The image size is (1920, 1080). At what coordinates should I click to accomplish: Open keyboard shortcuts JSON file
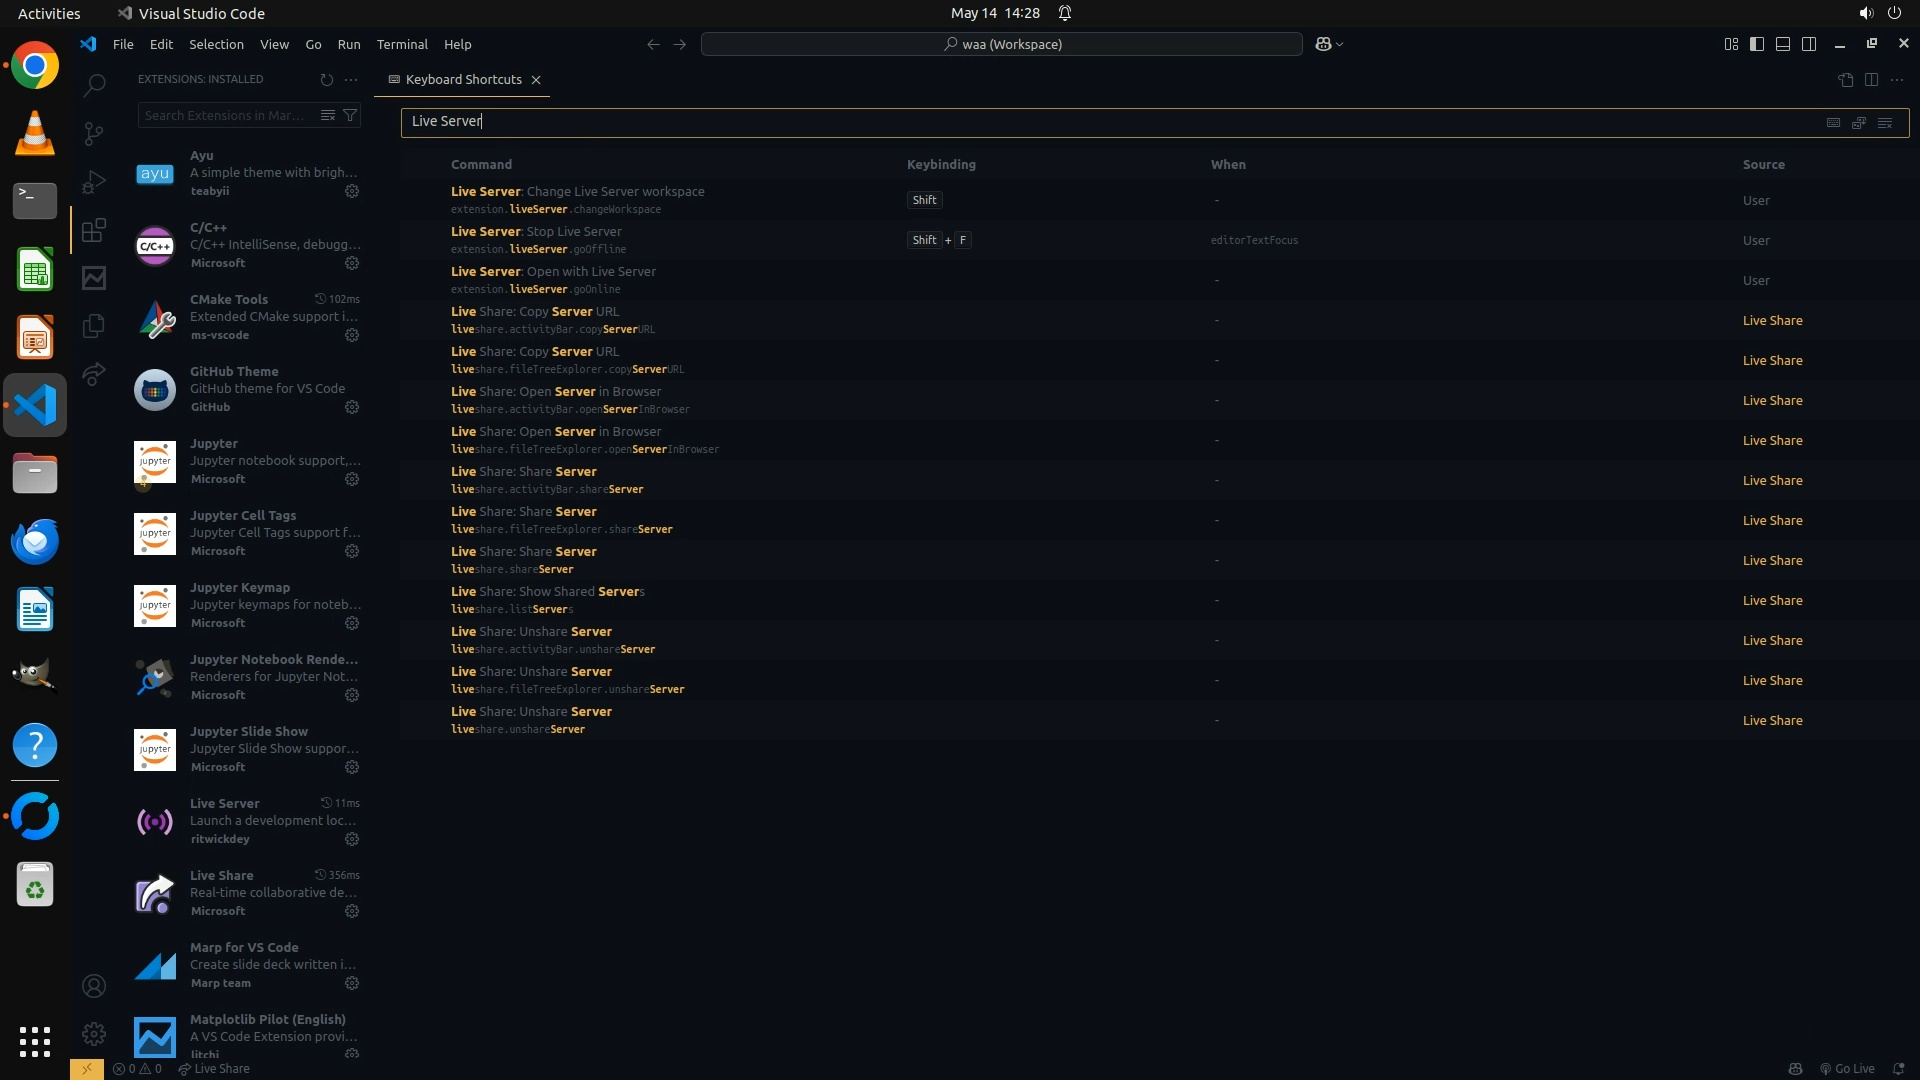pos(1845,80)
